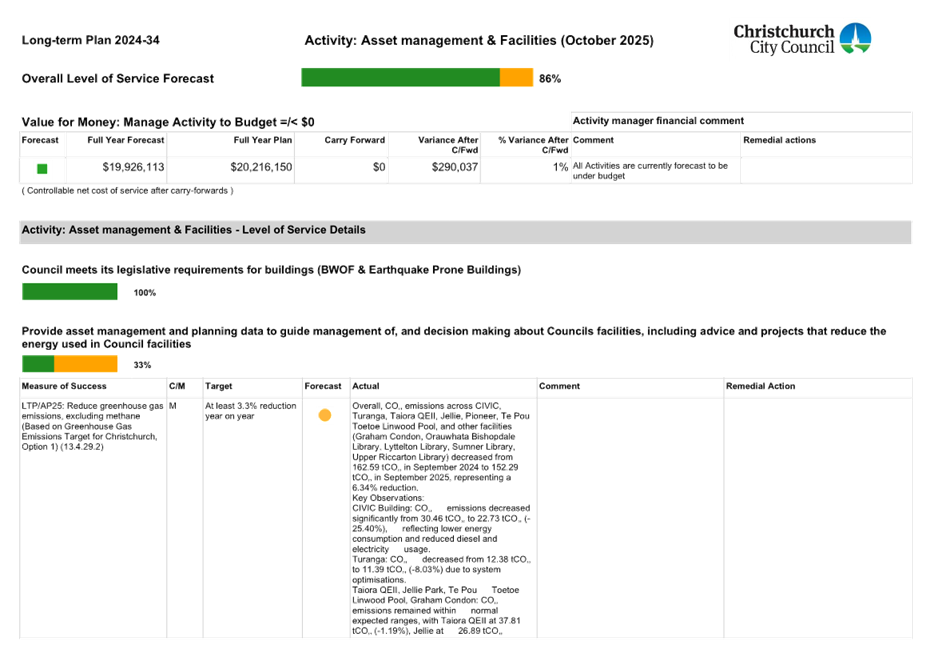Click the Value for Money budget heading
This screenshot has height=661, width=934.
coord(168,122)
